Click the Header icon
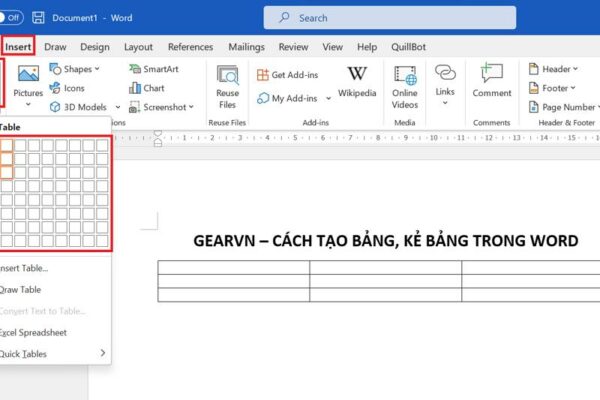The image size is (600, 400). tap(533, 69)
